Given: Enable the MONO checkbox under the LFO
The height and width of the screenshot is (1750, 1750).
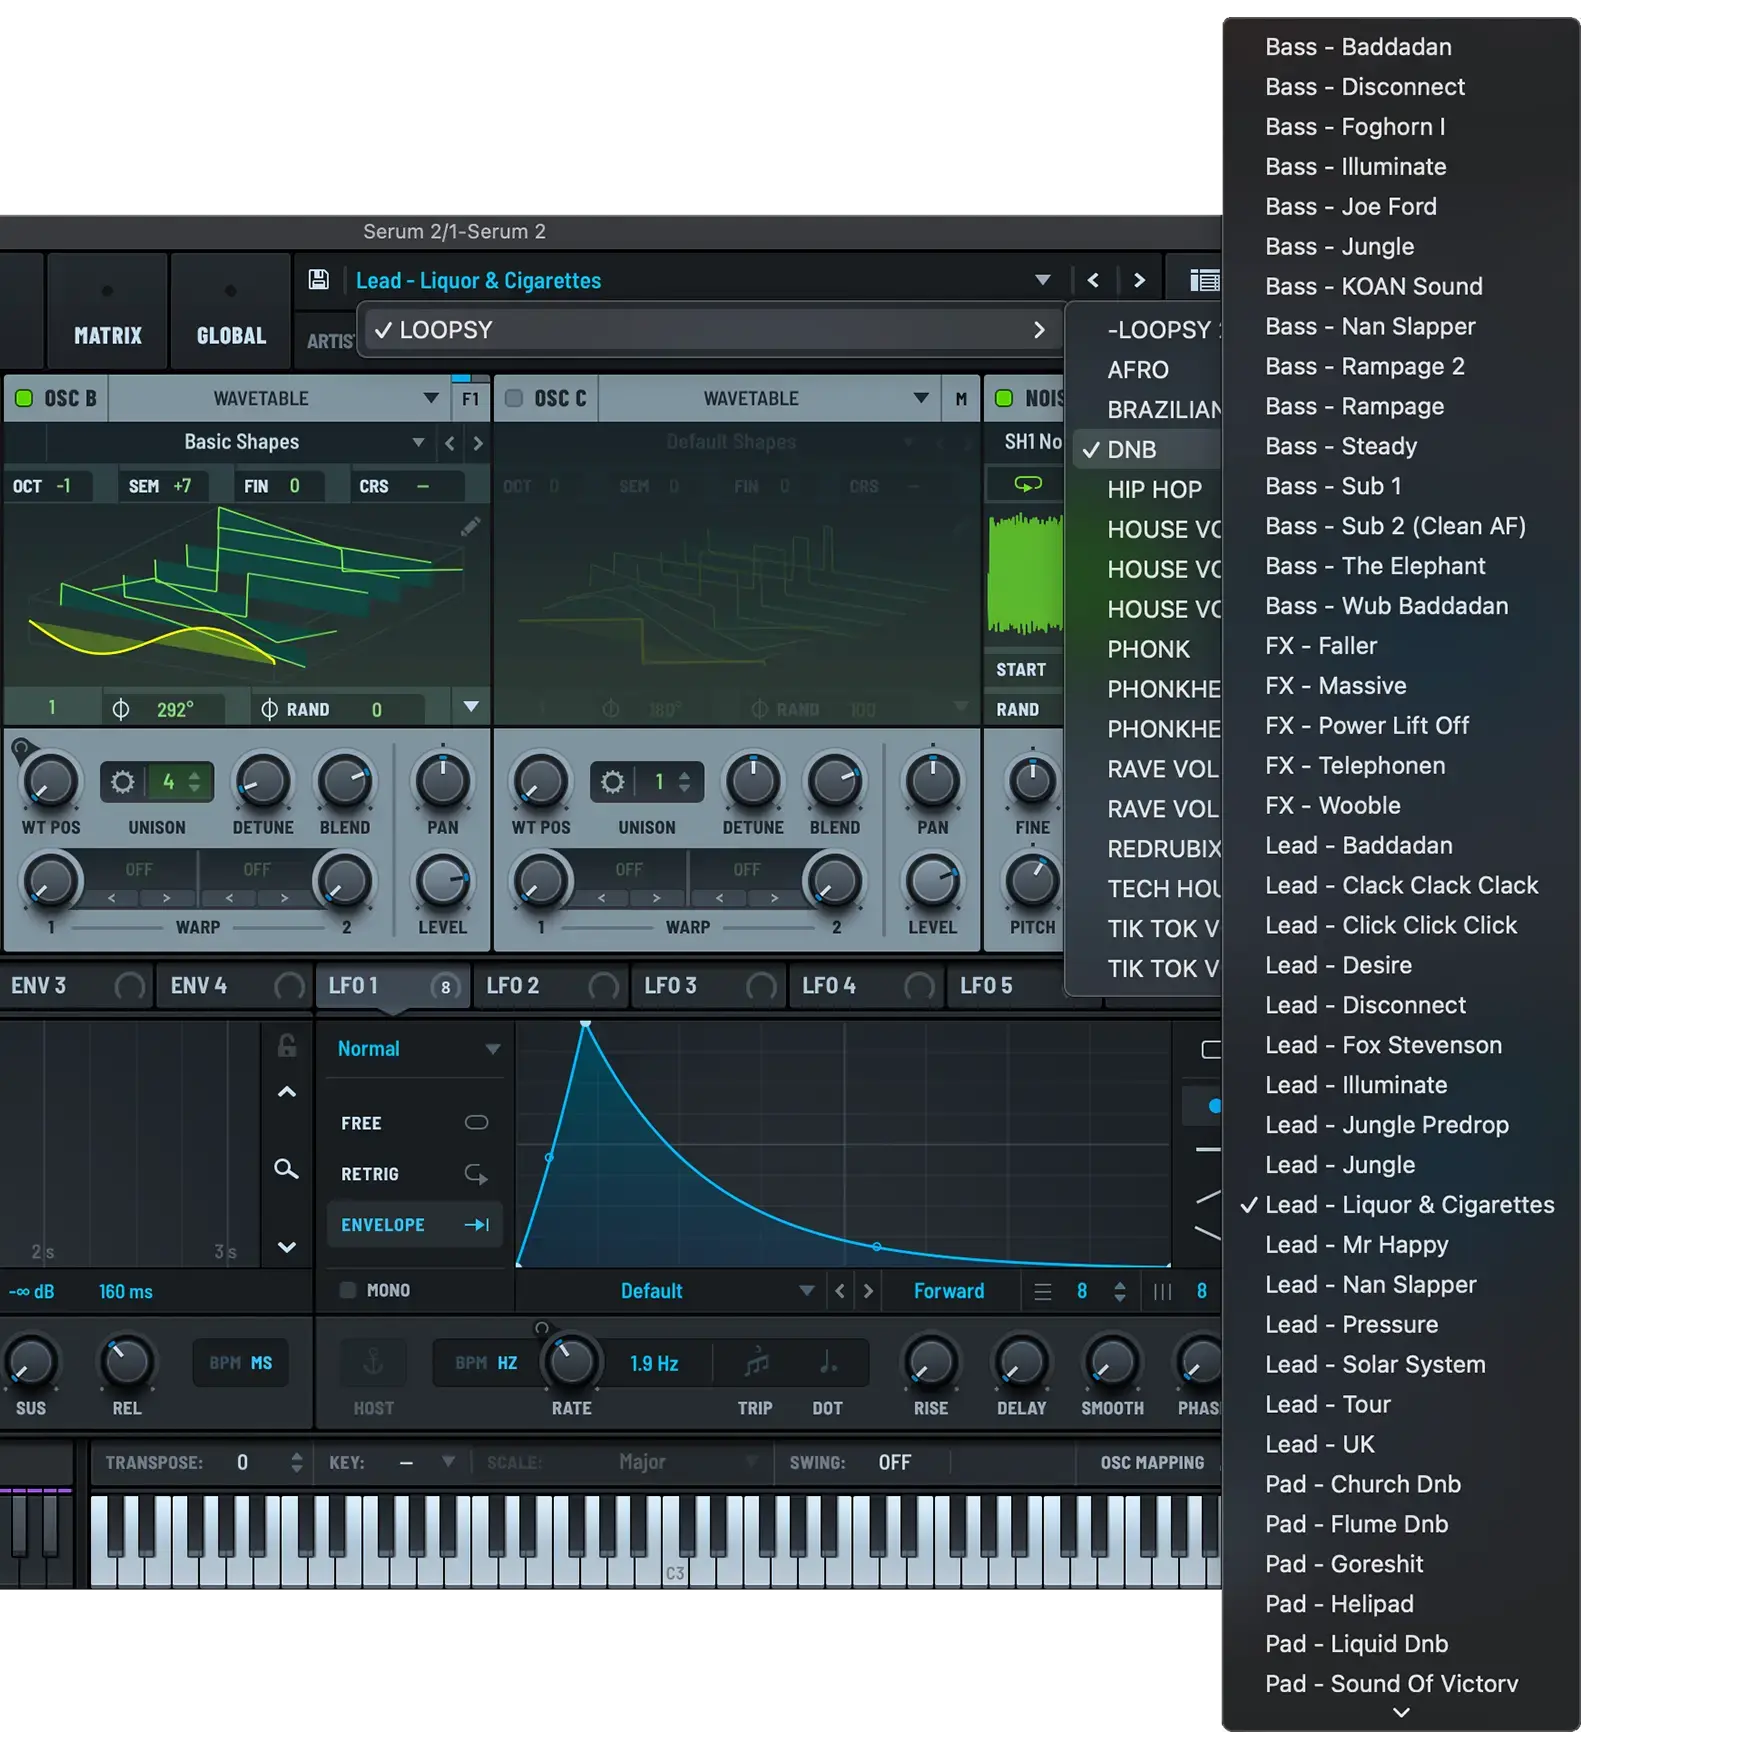Looking at the screenshot, I should [348, 1290].
